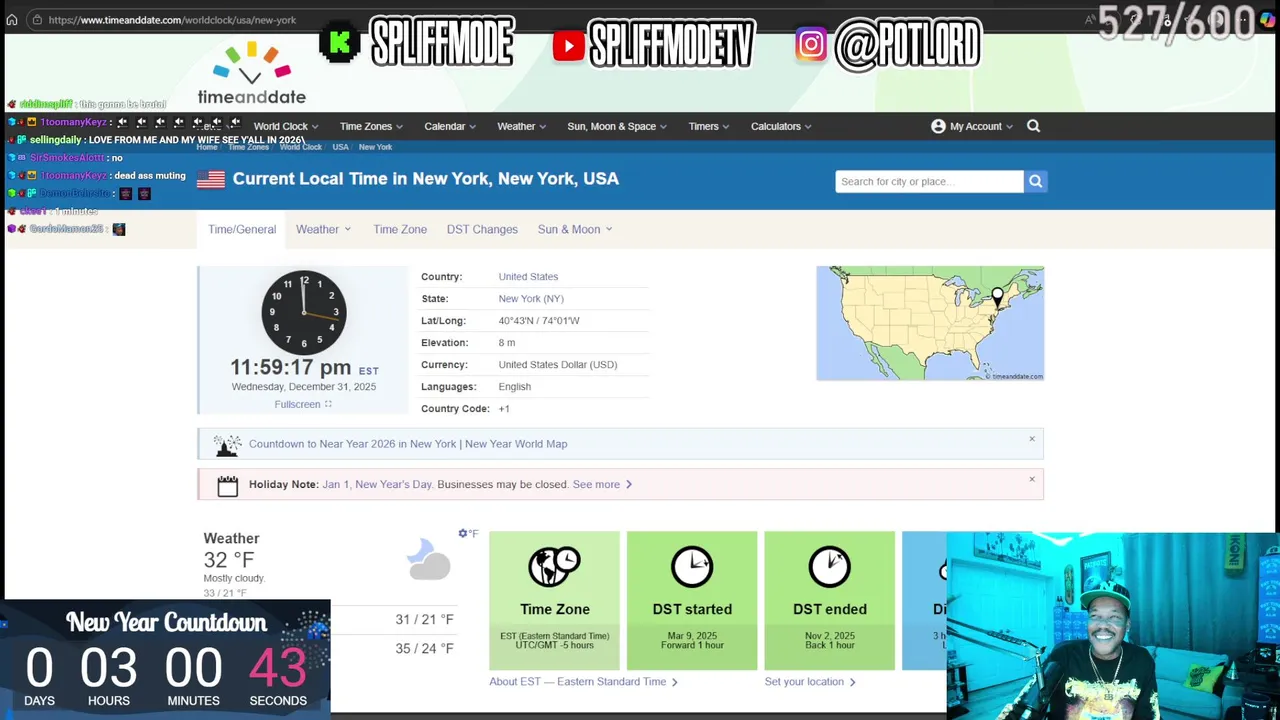
Task: Click the Wednesday, December 31, 2025 date
Action: 304,387
